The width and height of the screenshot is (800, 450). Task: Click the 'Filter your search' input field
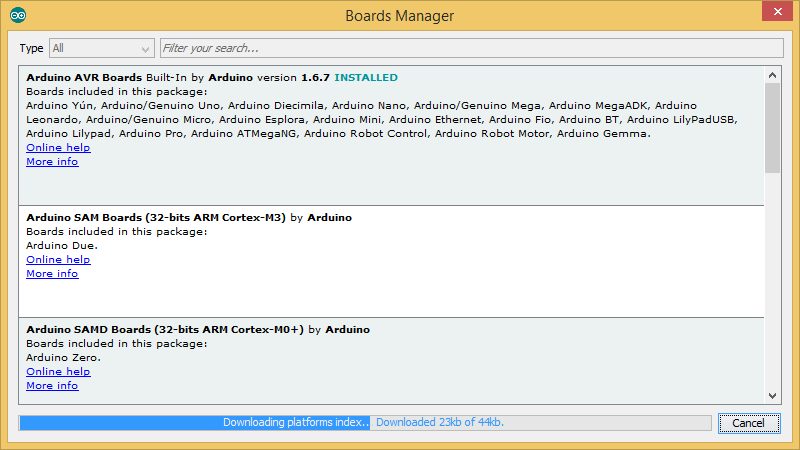[x=470, y=48]
